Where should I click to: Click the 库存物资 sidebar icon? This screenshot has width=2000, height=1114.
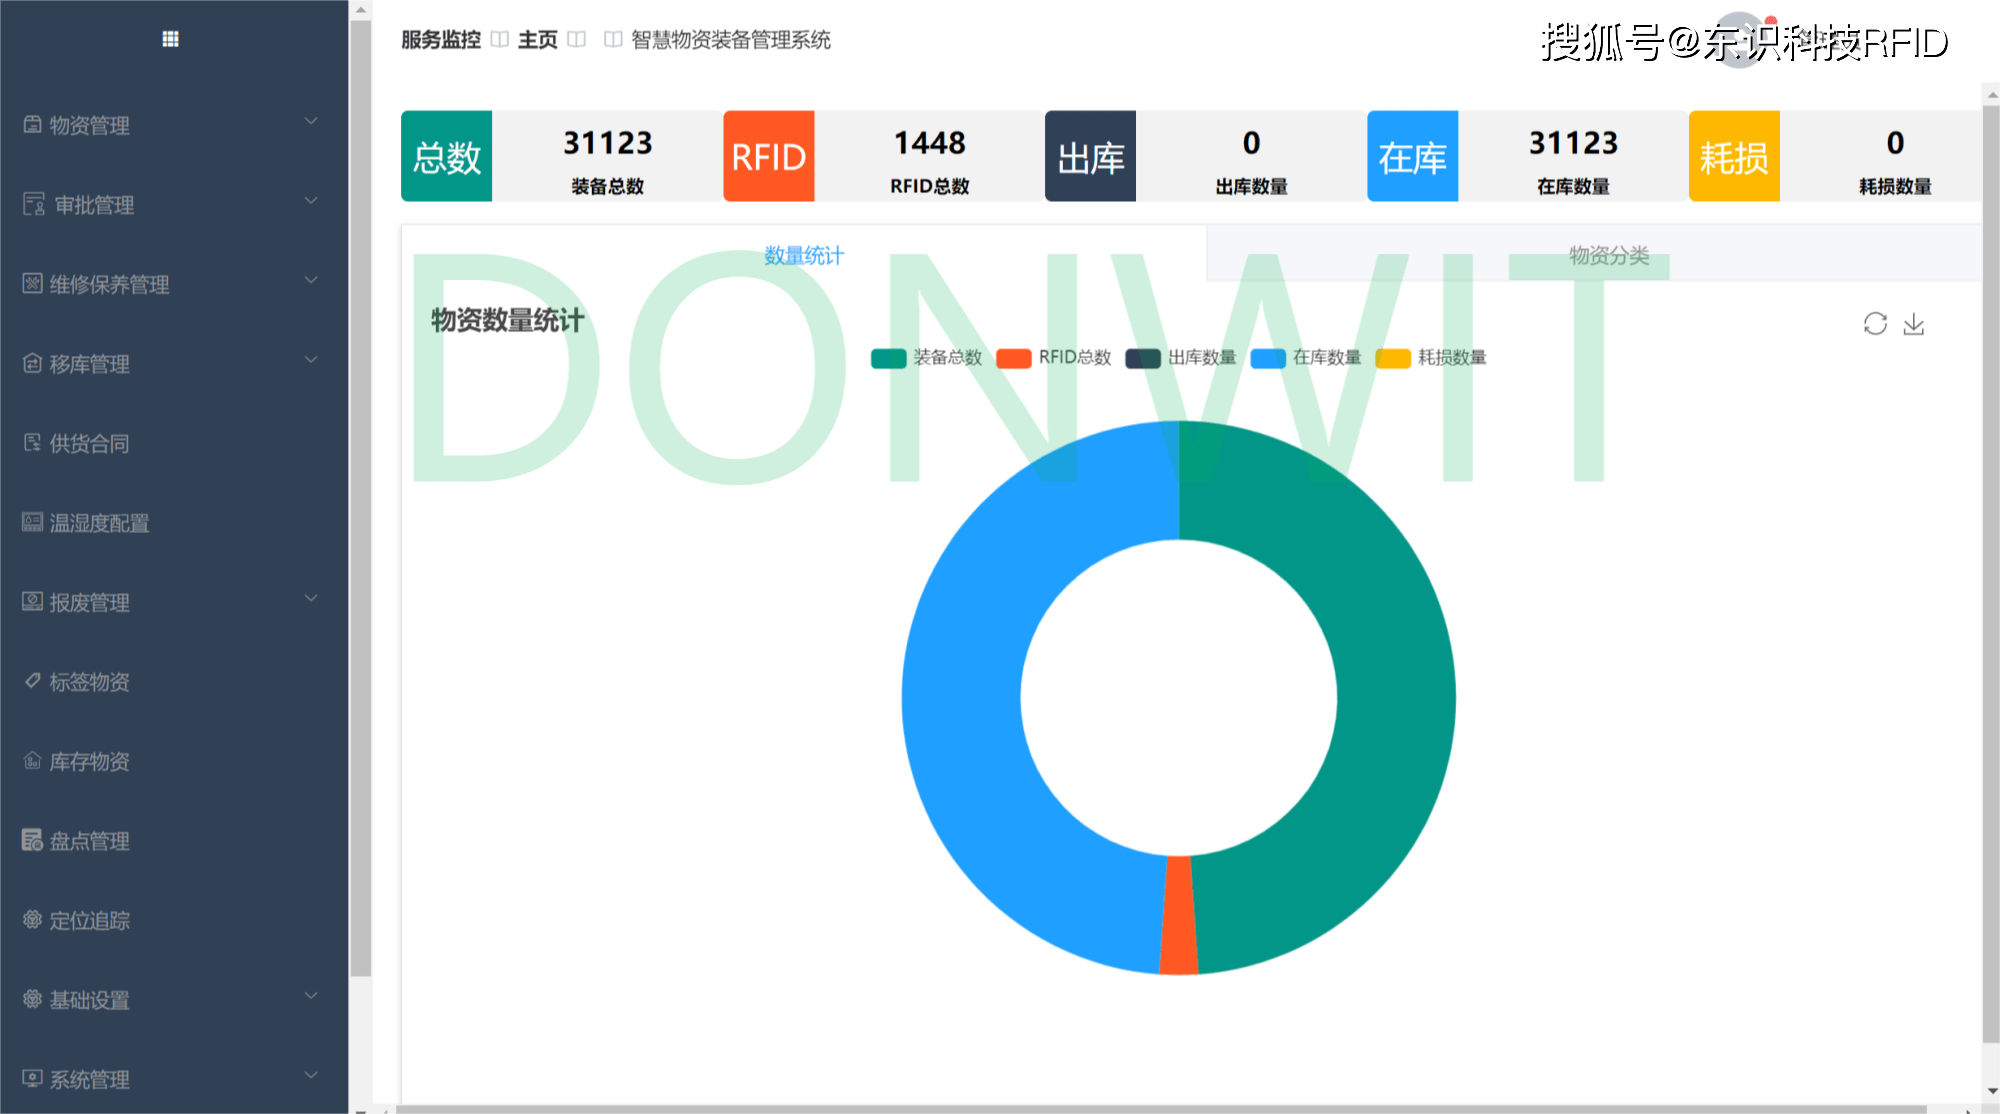coord(33,761)
